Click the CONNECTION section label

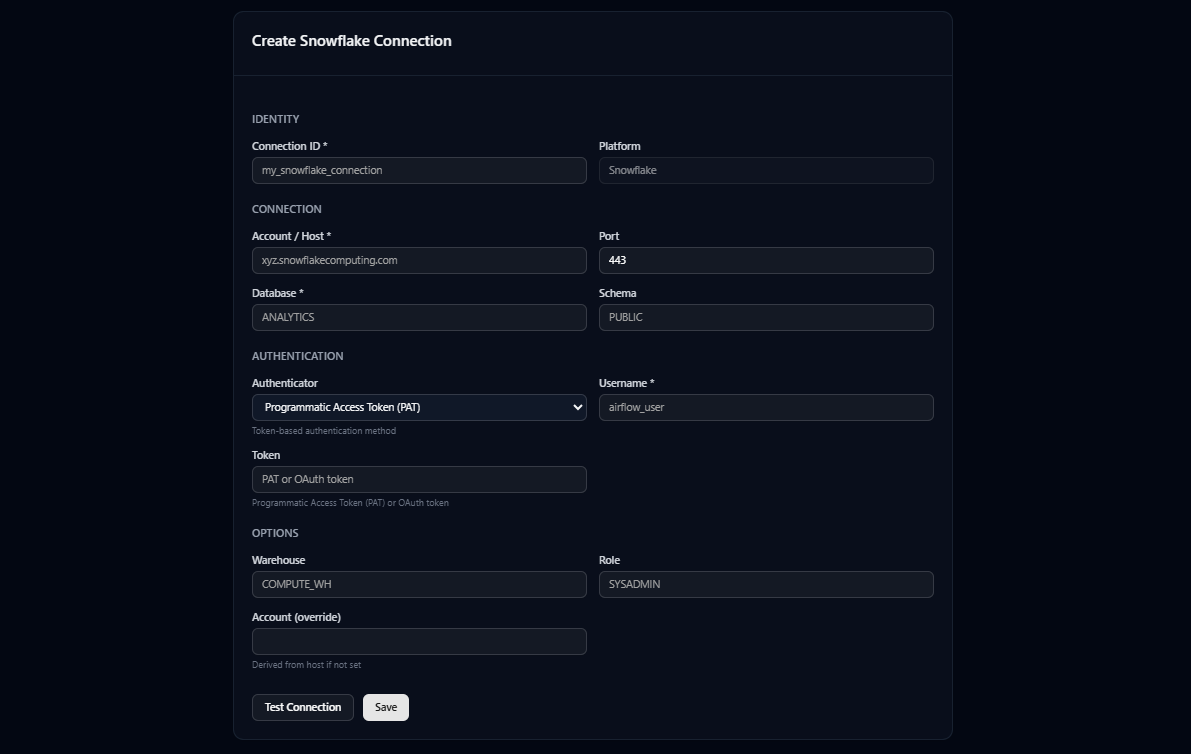pos(286,209)
